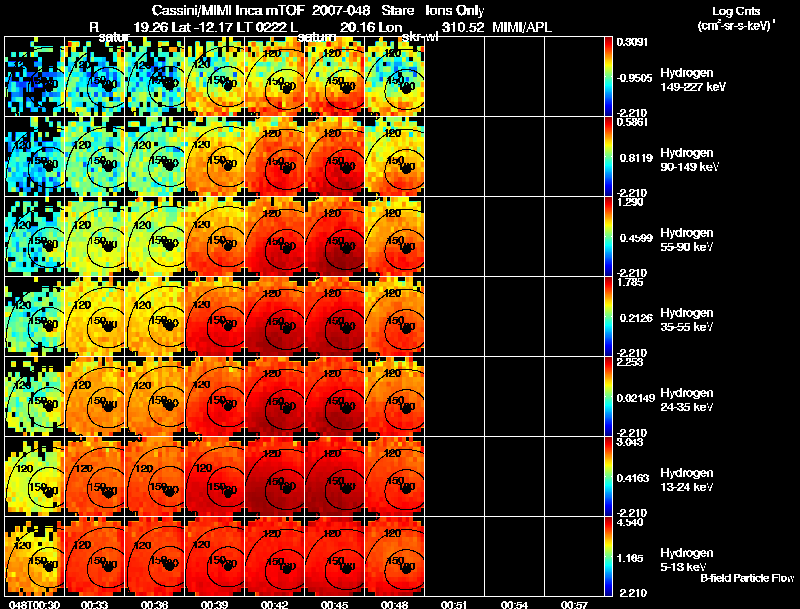Click the B-field Particle Flow label
The width and height of the screenshot is (800, 609).
coord(747,578)
